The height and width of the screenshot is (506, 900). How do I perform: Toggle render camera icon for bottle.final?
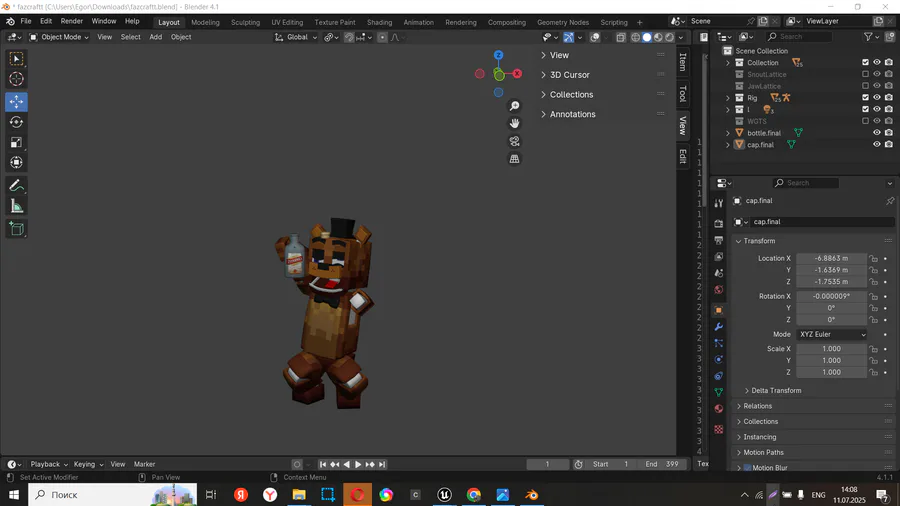pos(889,133)
